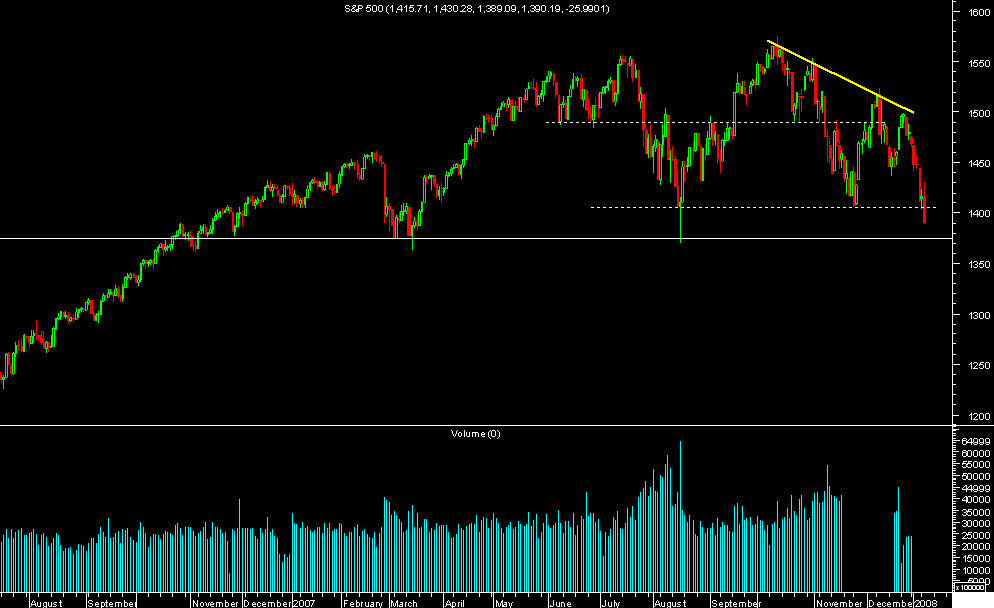Select the upper dotted line near 1490
This screenshot has height=608, width=994.
tap(716, 122)
